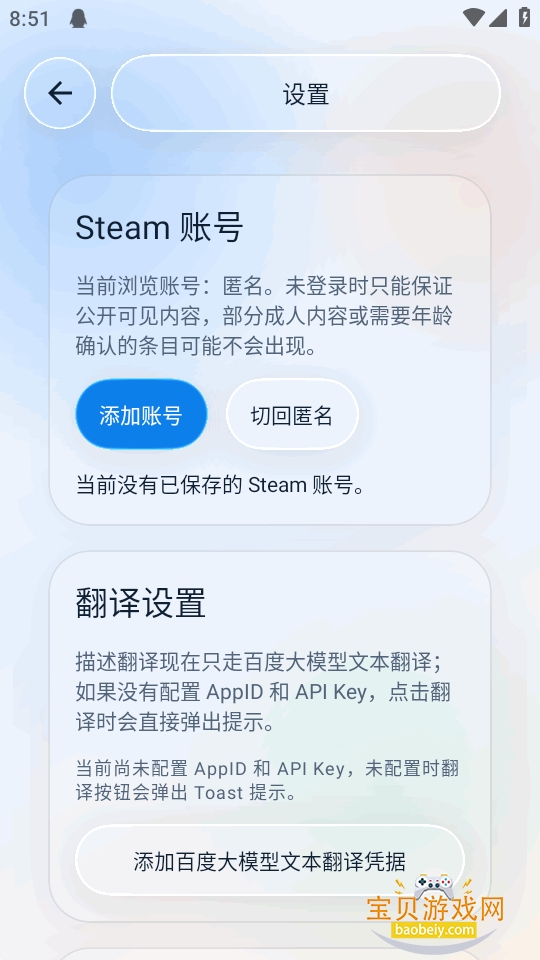Viewport: 540px width, 960px height.
Task: Tap the partially visible card at bottom
Action: tap(269, 954)
